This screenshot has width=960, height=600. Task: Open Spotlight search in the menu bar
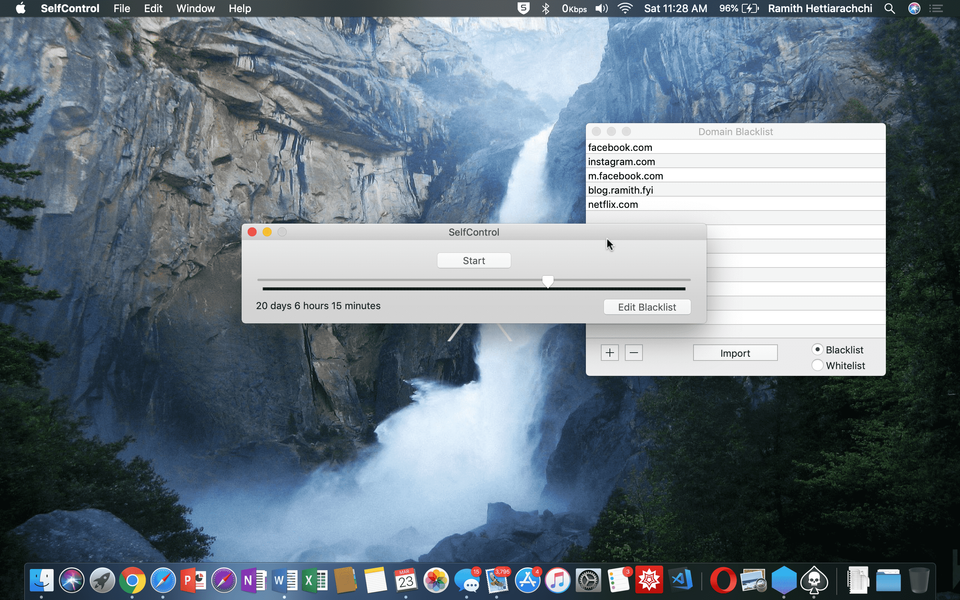[x=890, y=8]
